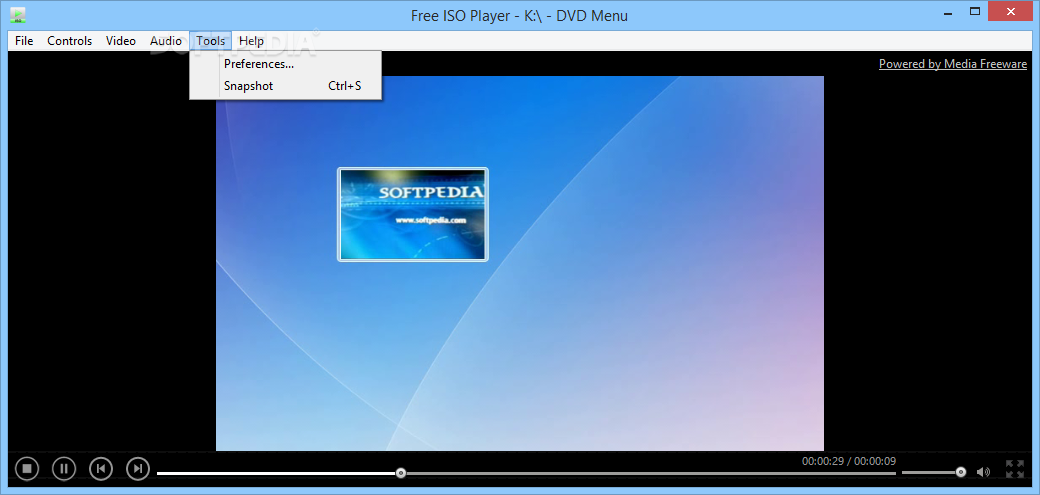The image size is (1040, 495).
Task: Close the Free ISO Player window
Action: click(x=1011, y=12)
